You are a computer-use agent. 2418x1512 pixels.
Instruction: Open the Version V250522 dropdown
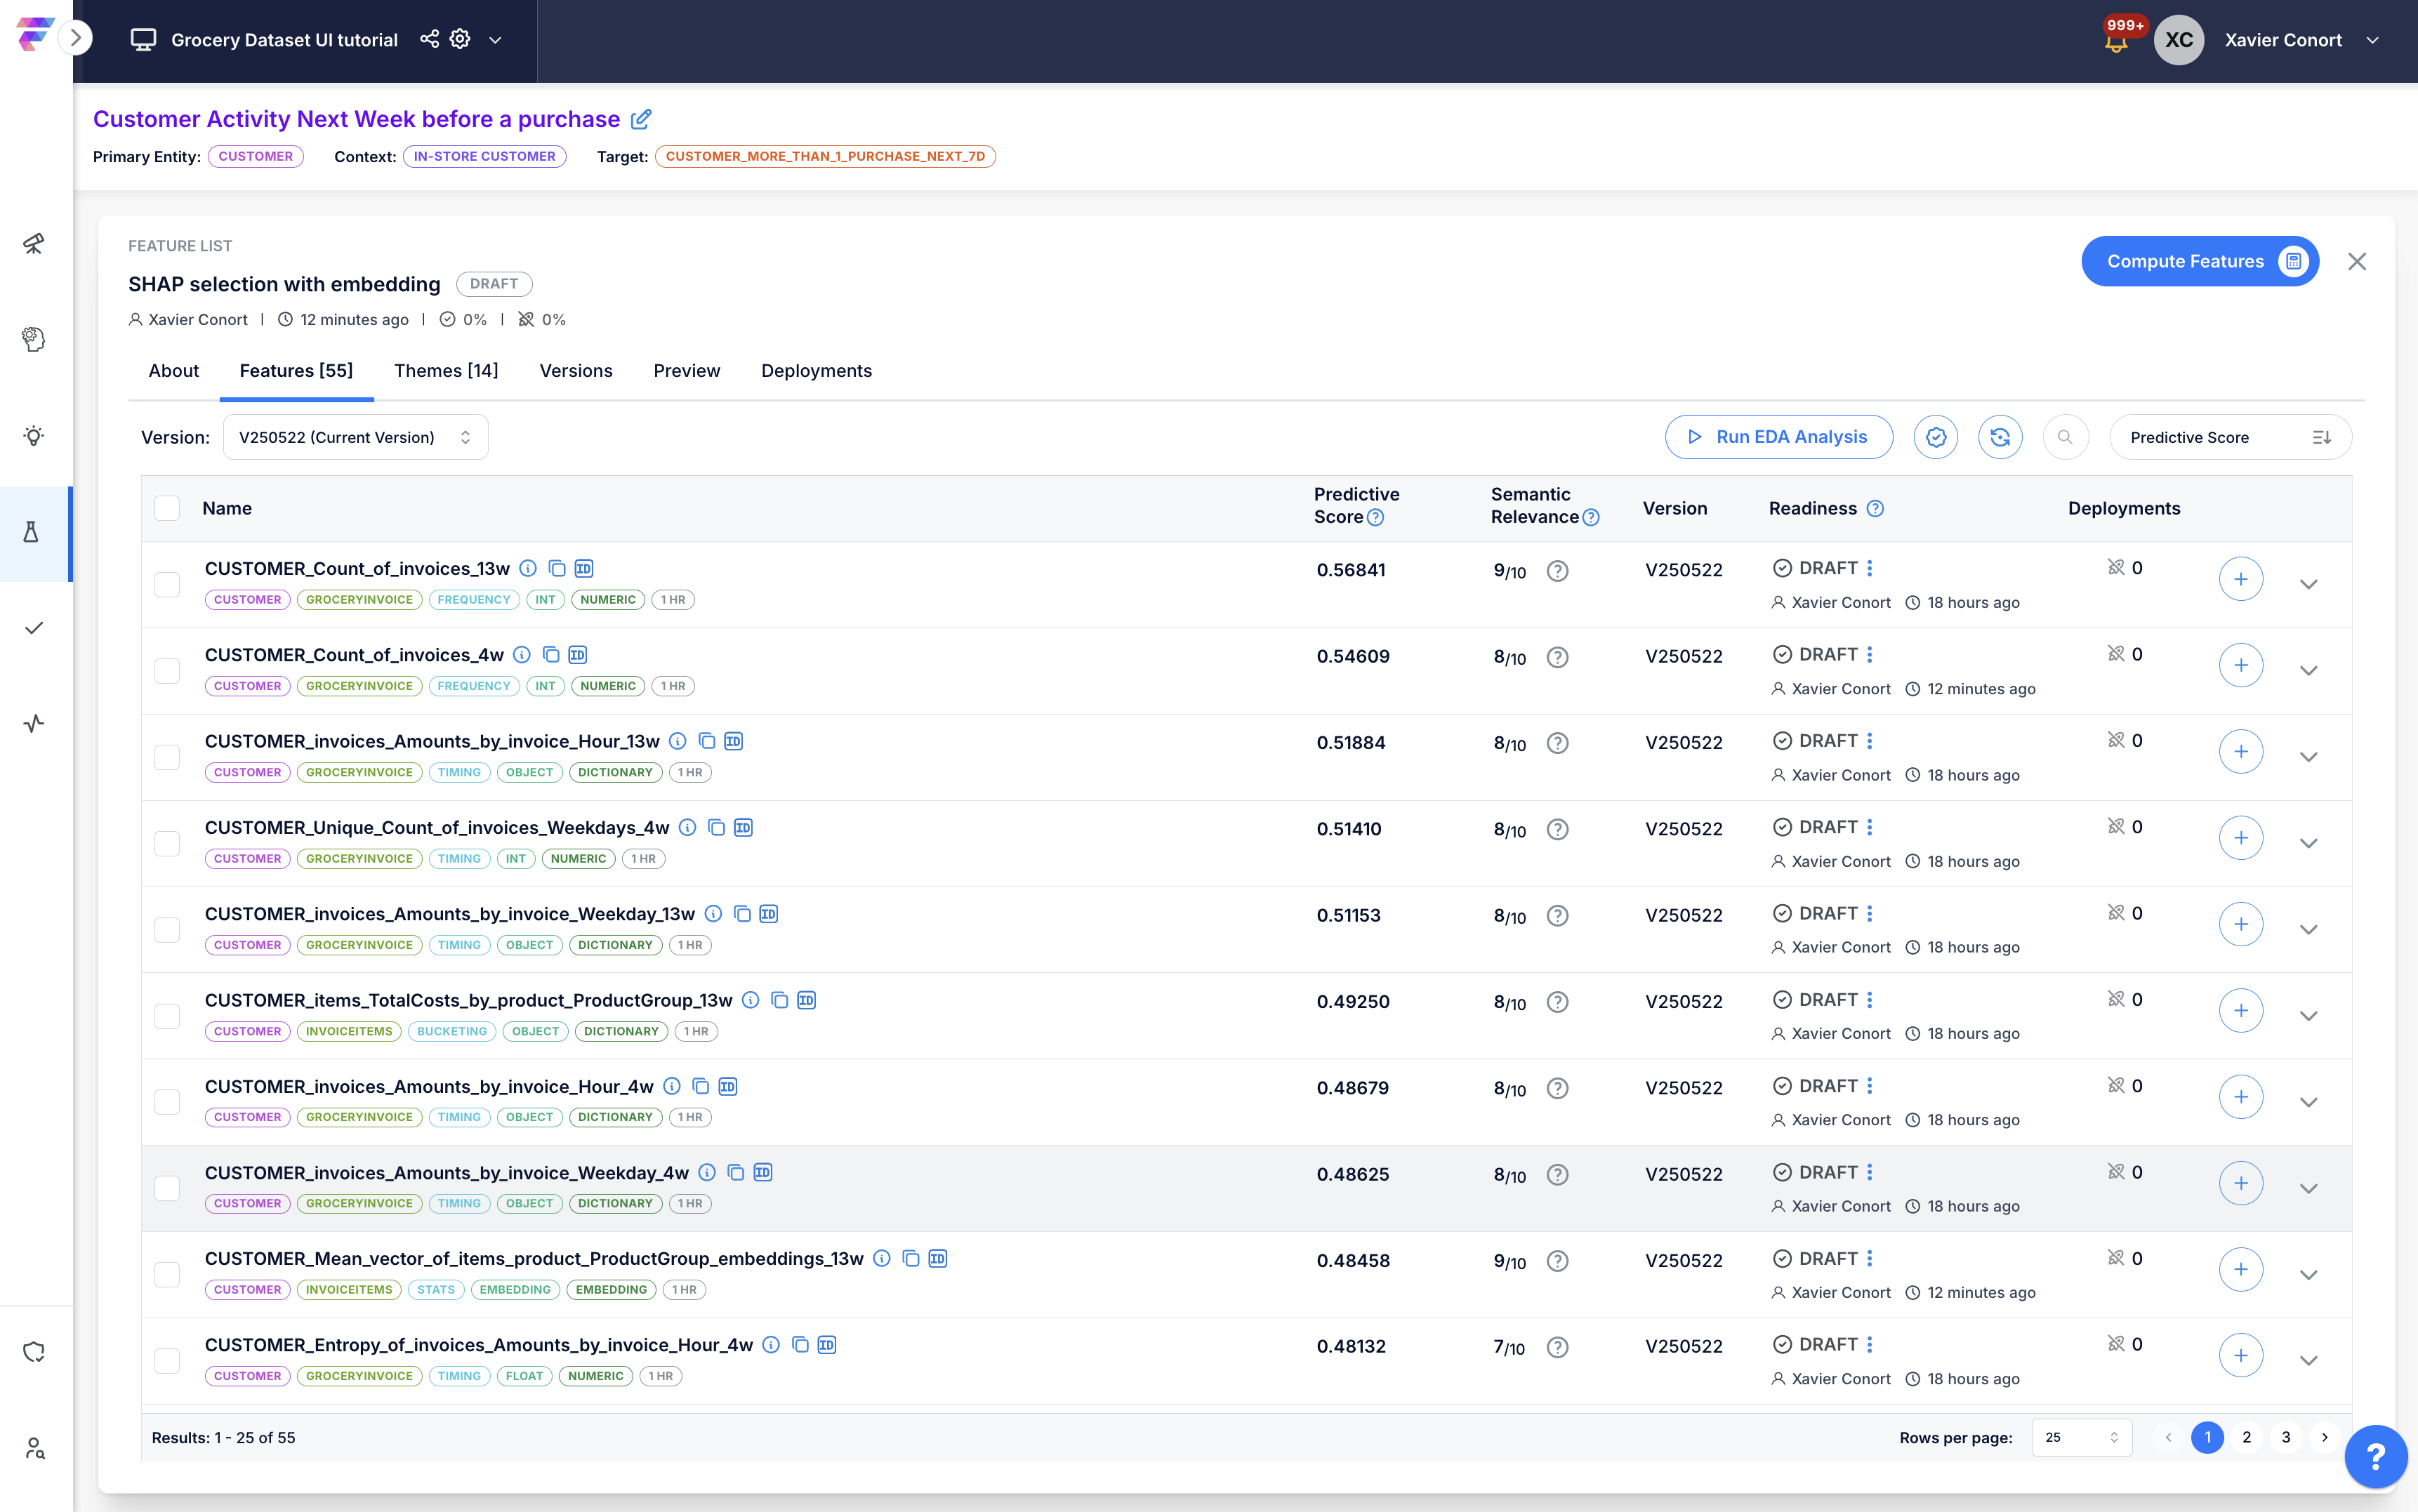coord(355,437)
